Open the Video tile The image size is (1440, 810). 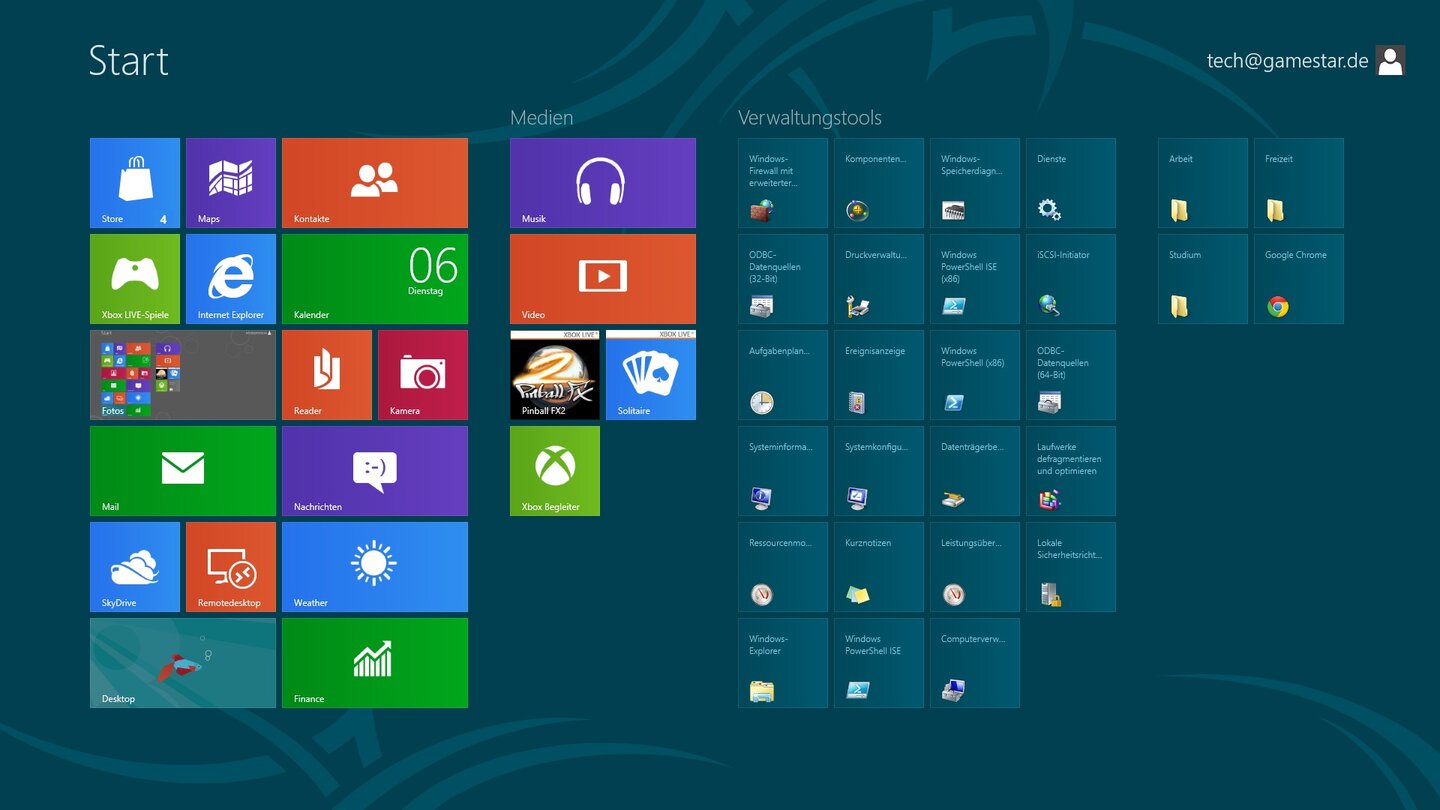603,279
